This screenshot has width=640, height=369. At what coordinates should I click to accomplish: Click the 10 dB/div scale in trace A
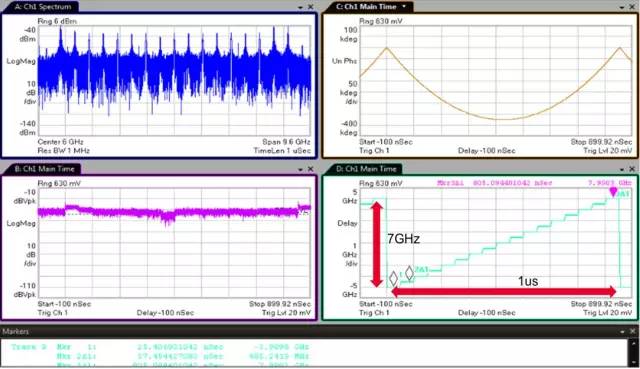coord(29,92)
